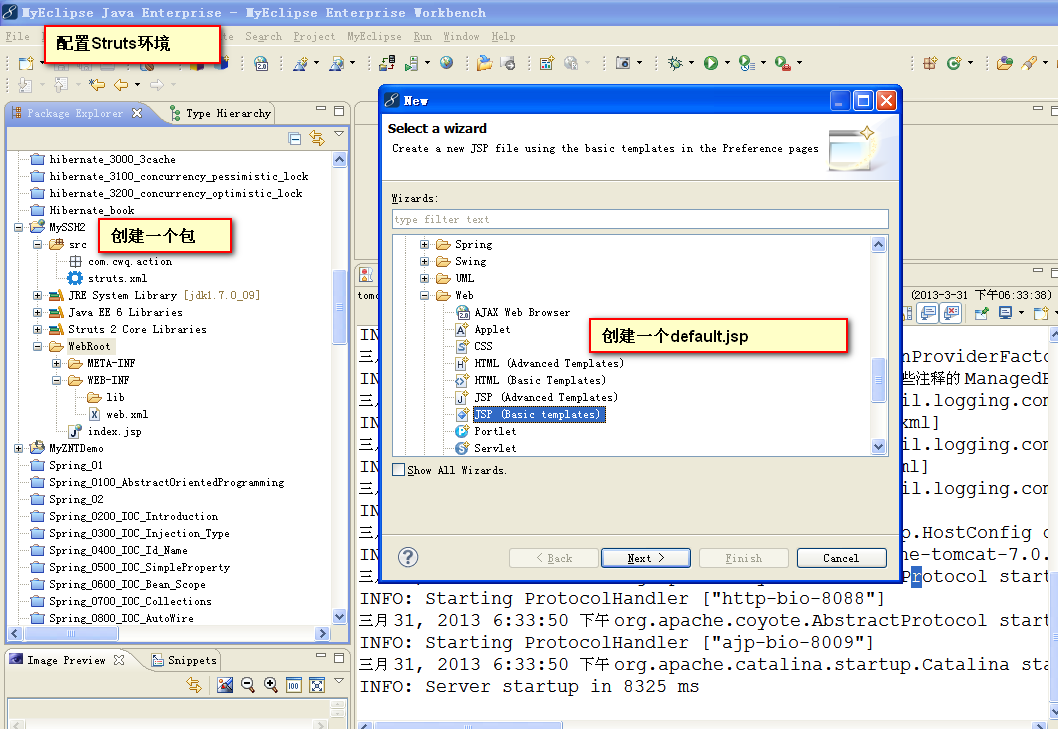Click the 100 percent size icon in Image Preview
Viewport: 1058px width, 729px height.
pyautogui.click(x=294, y=685)
